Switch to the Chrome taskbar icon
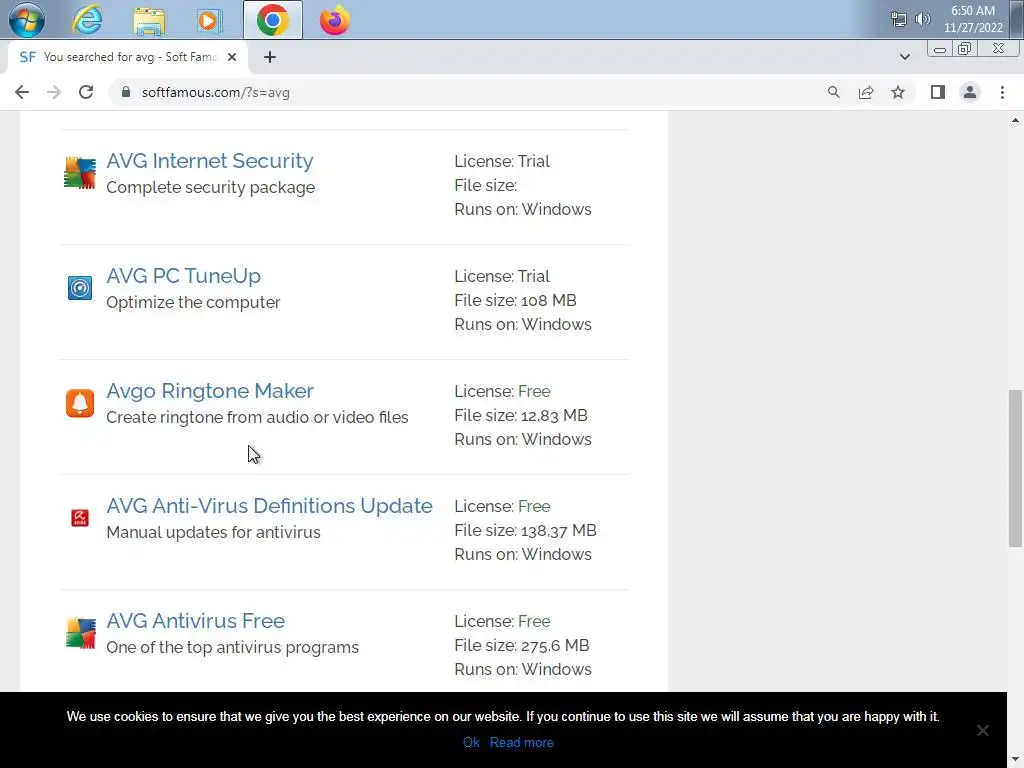1024x768 pixels. [273, 20]
